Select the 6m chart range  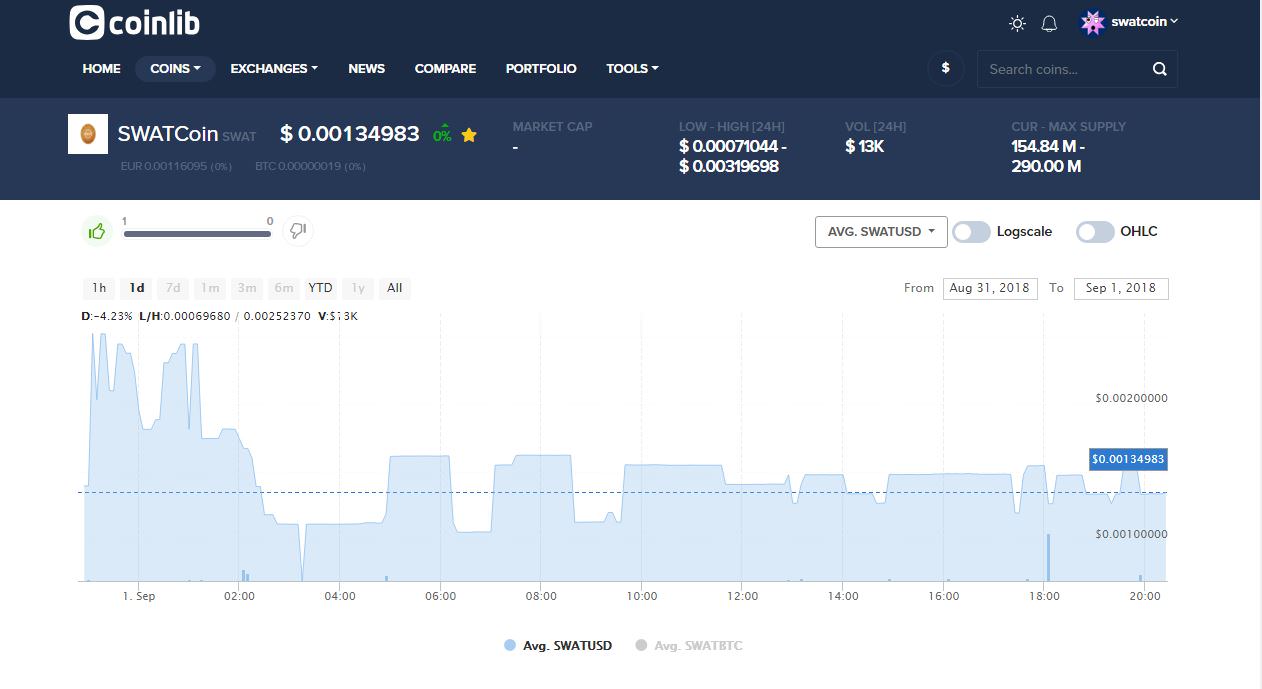point(284,288)
